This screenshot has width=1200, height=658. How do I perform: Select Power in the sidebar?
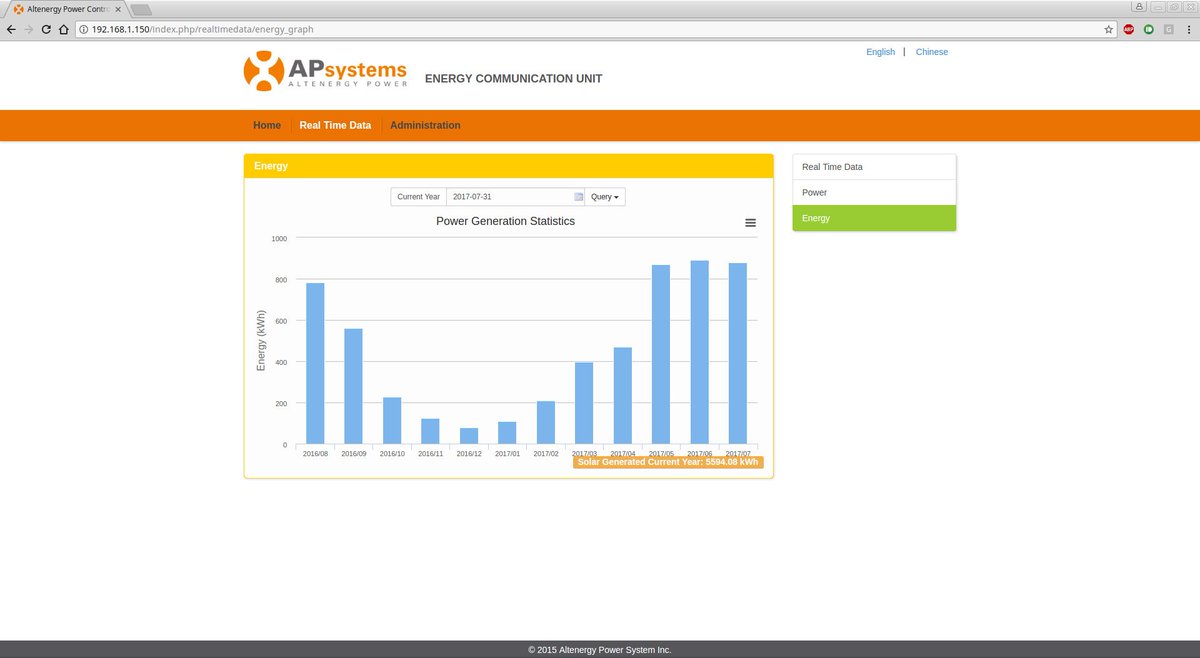pyautogui.click(x=874, y=192)
